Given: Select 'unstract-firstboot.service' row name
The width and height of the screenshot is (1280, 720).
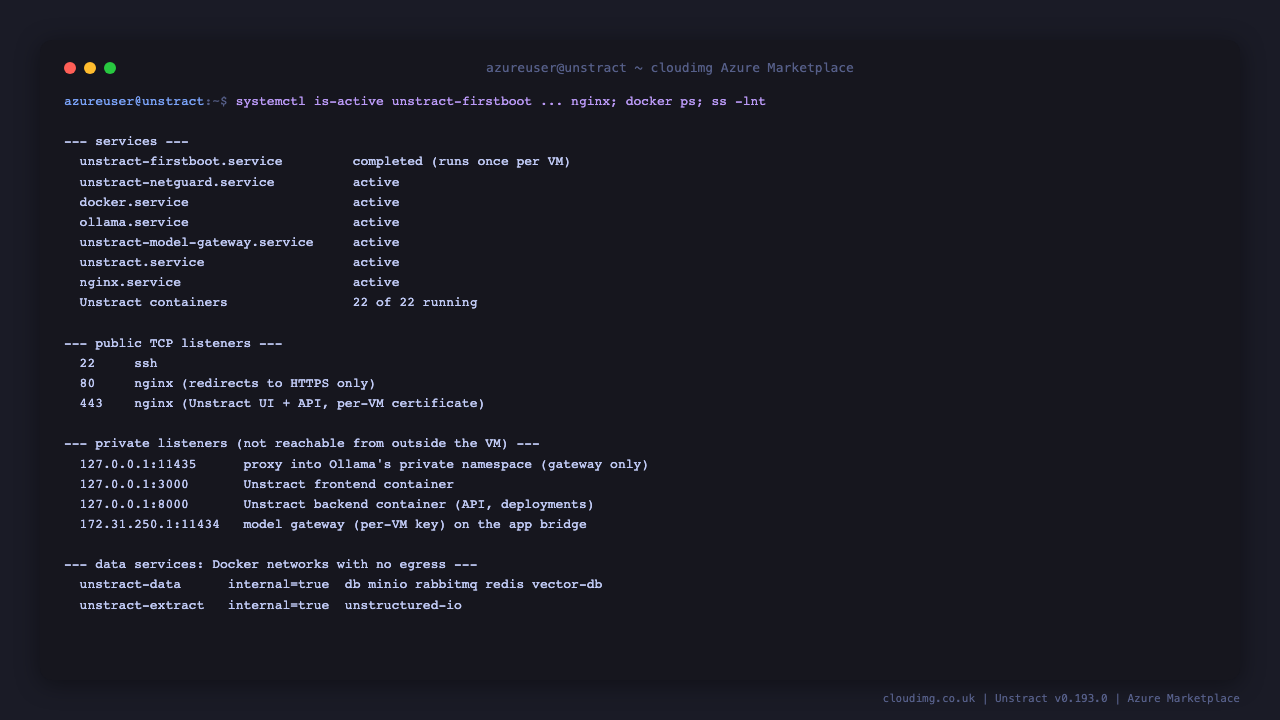Looking at the screenshot, I should pos(181,162).
